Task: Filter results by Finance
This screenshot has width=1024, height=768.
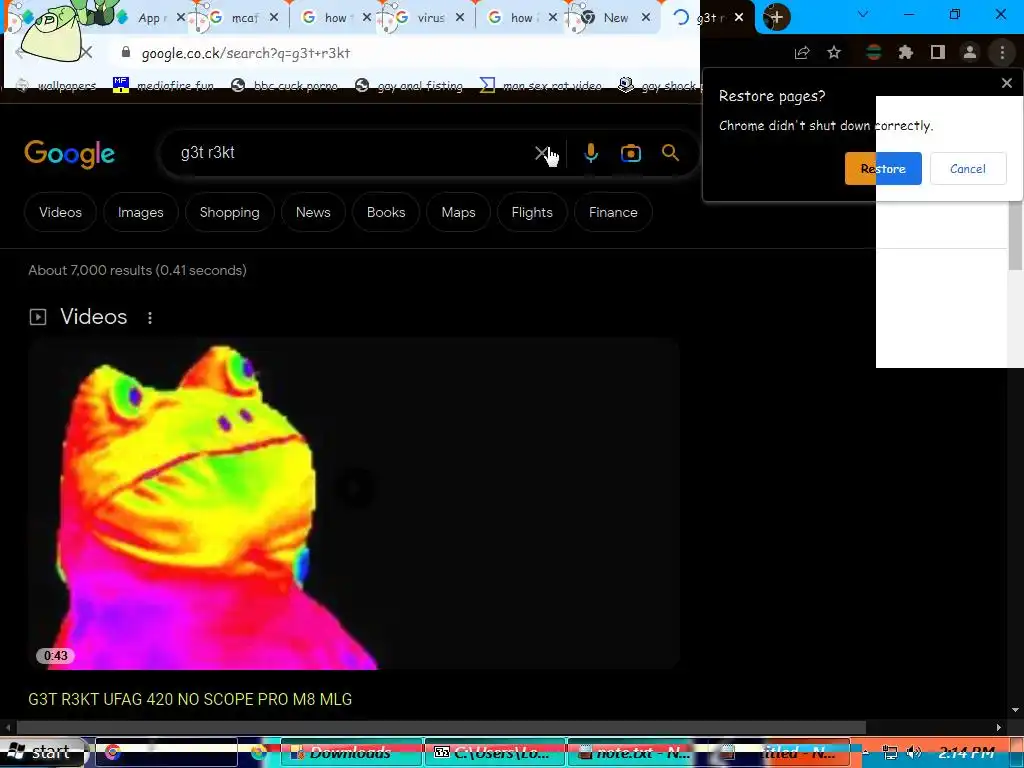Action: point(613,212)
